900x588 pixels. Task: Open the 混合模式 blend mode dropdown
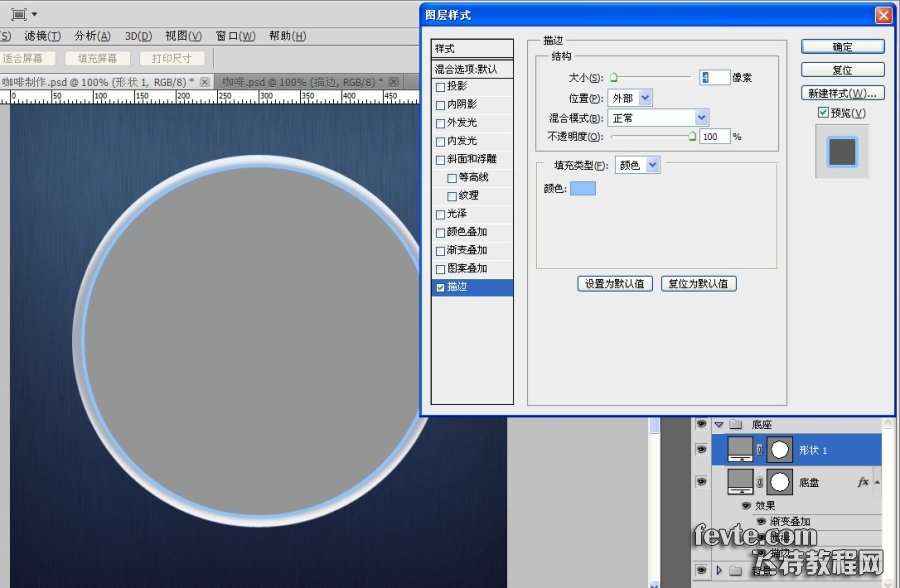click(658, 118)
